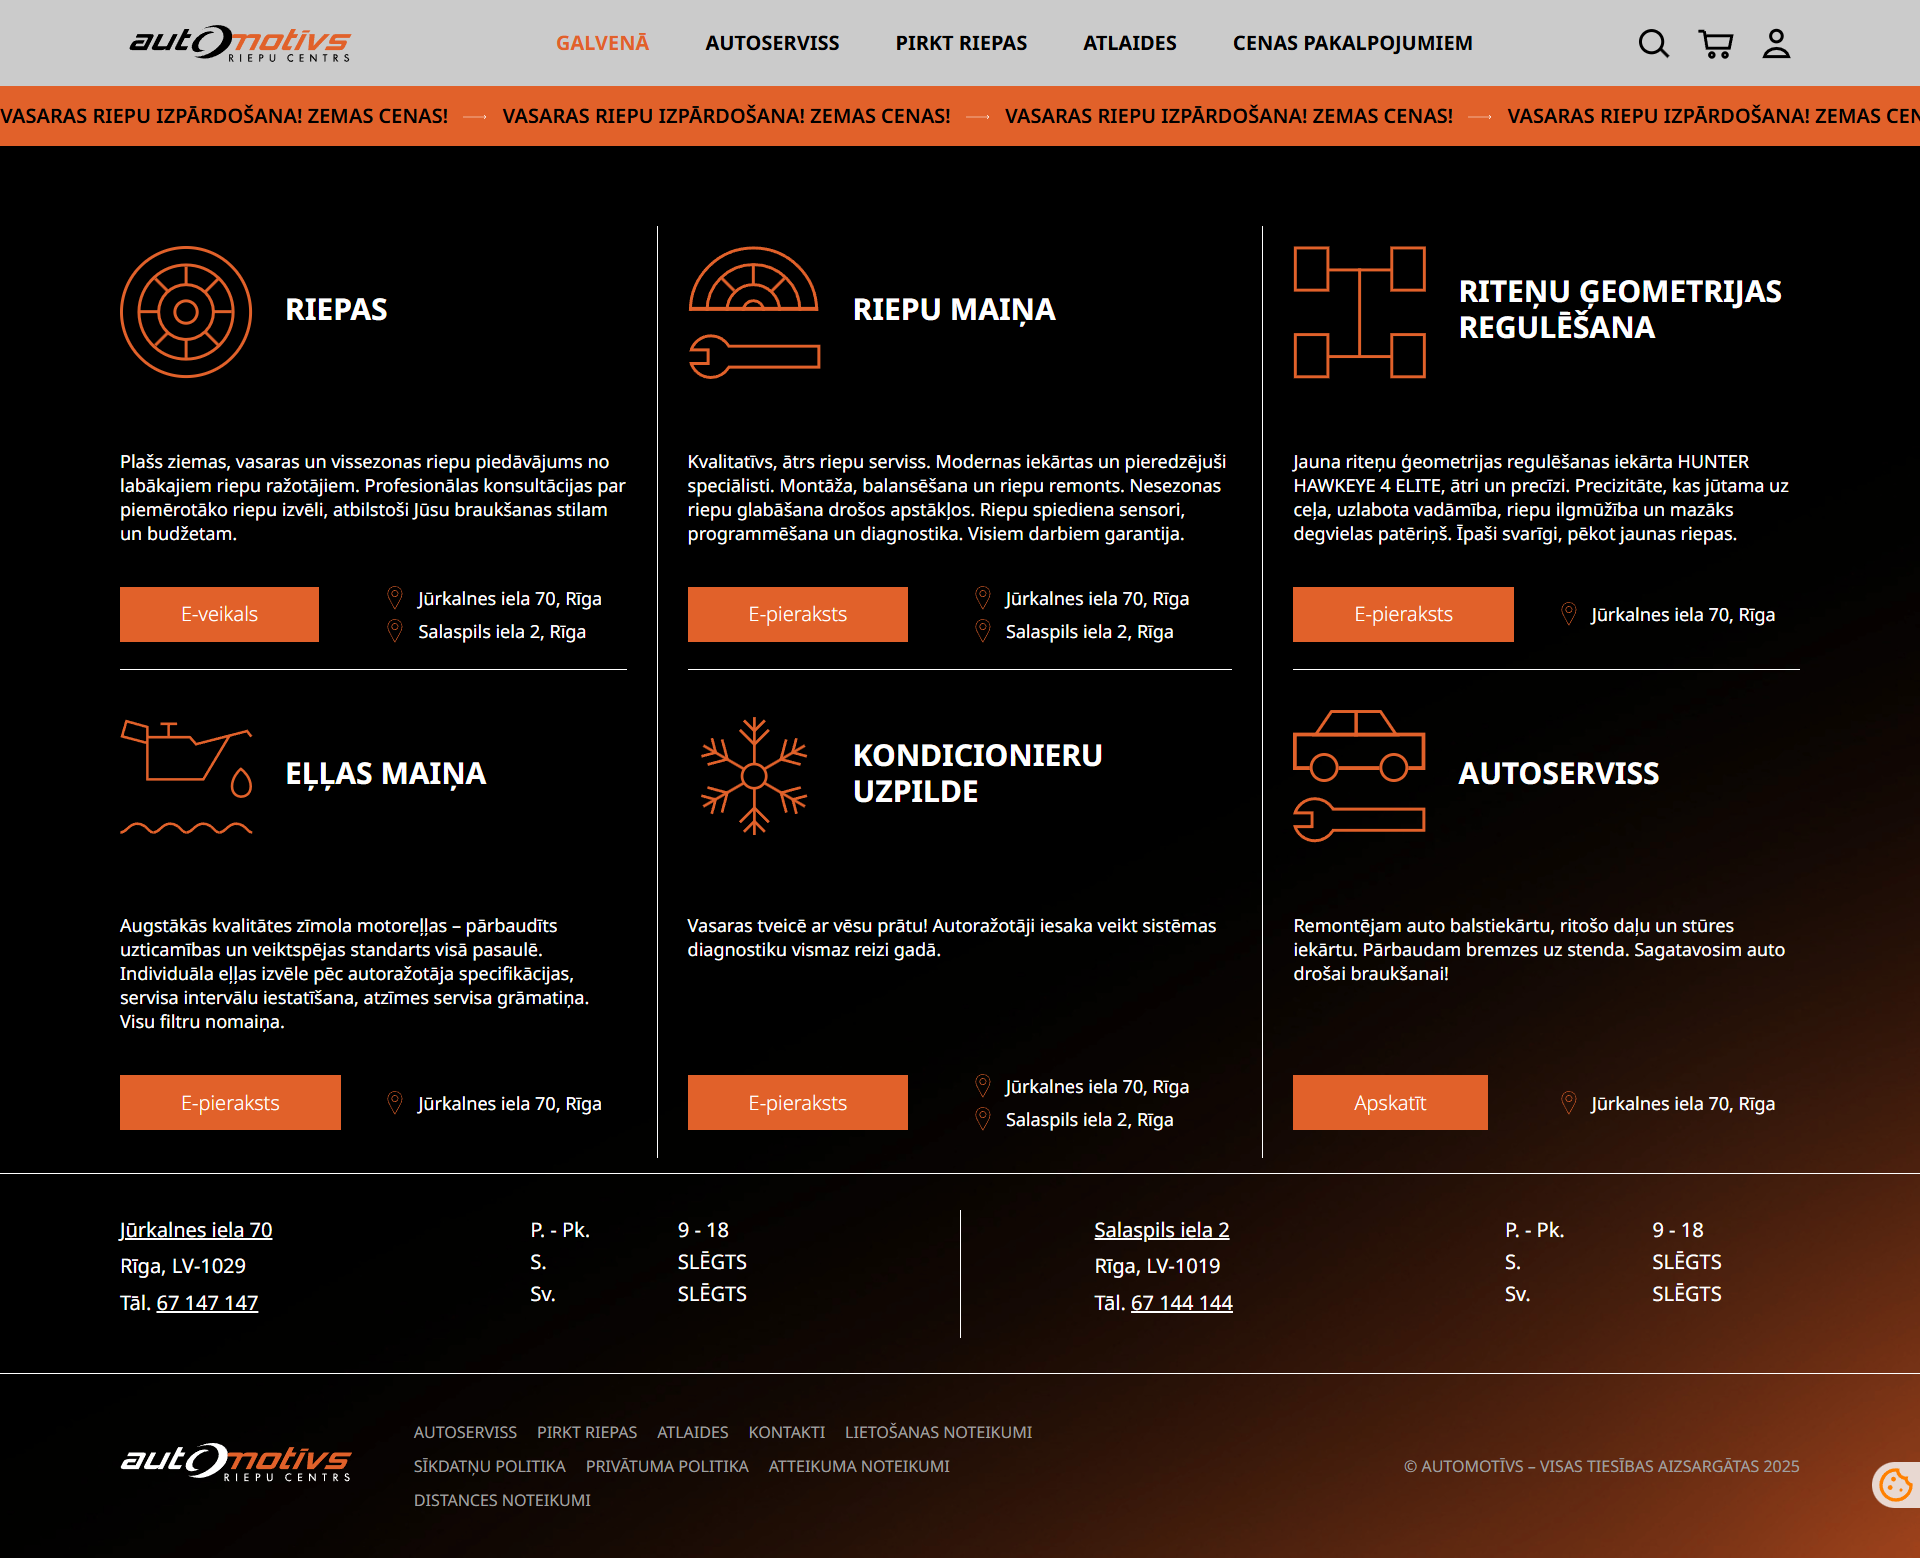Screen dimensions: 1920x1558
Task: Call phone number 67 144 144
Action: [1181, 1303]
